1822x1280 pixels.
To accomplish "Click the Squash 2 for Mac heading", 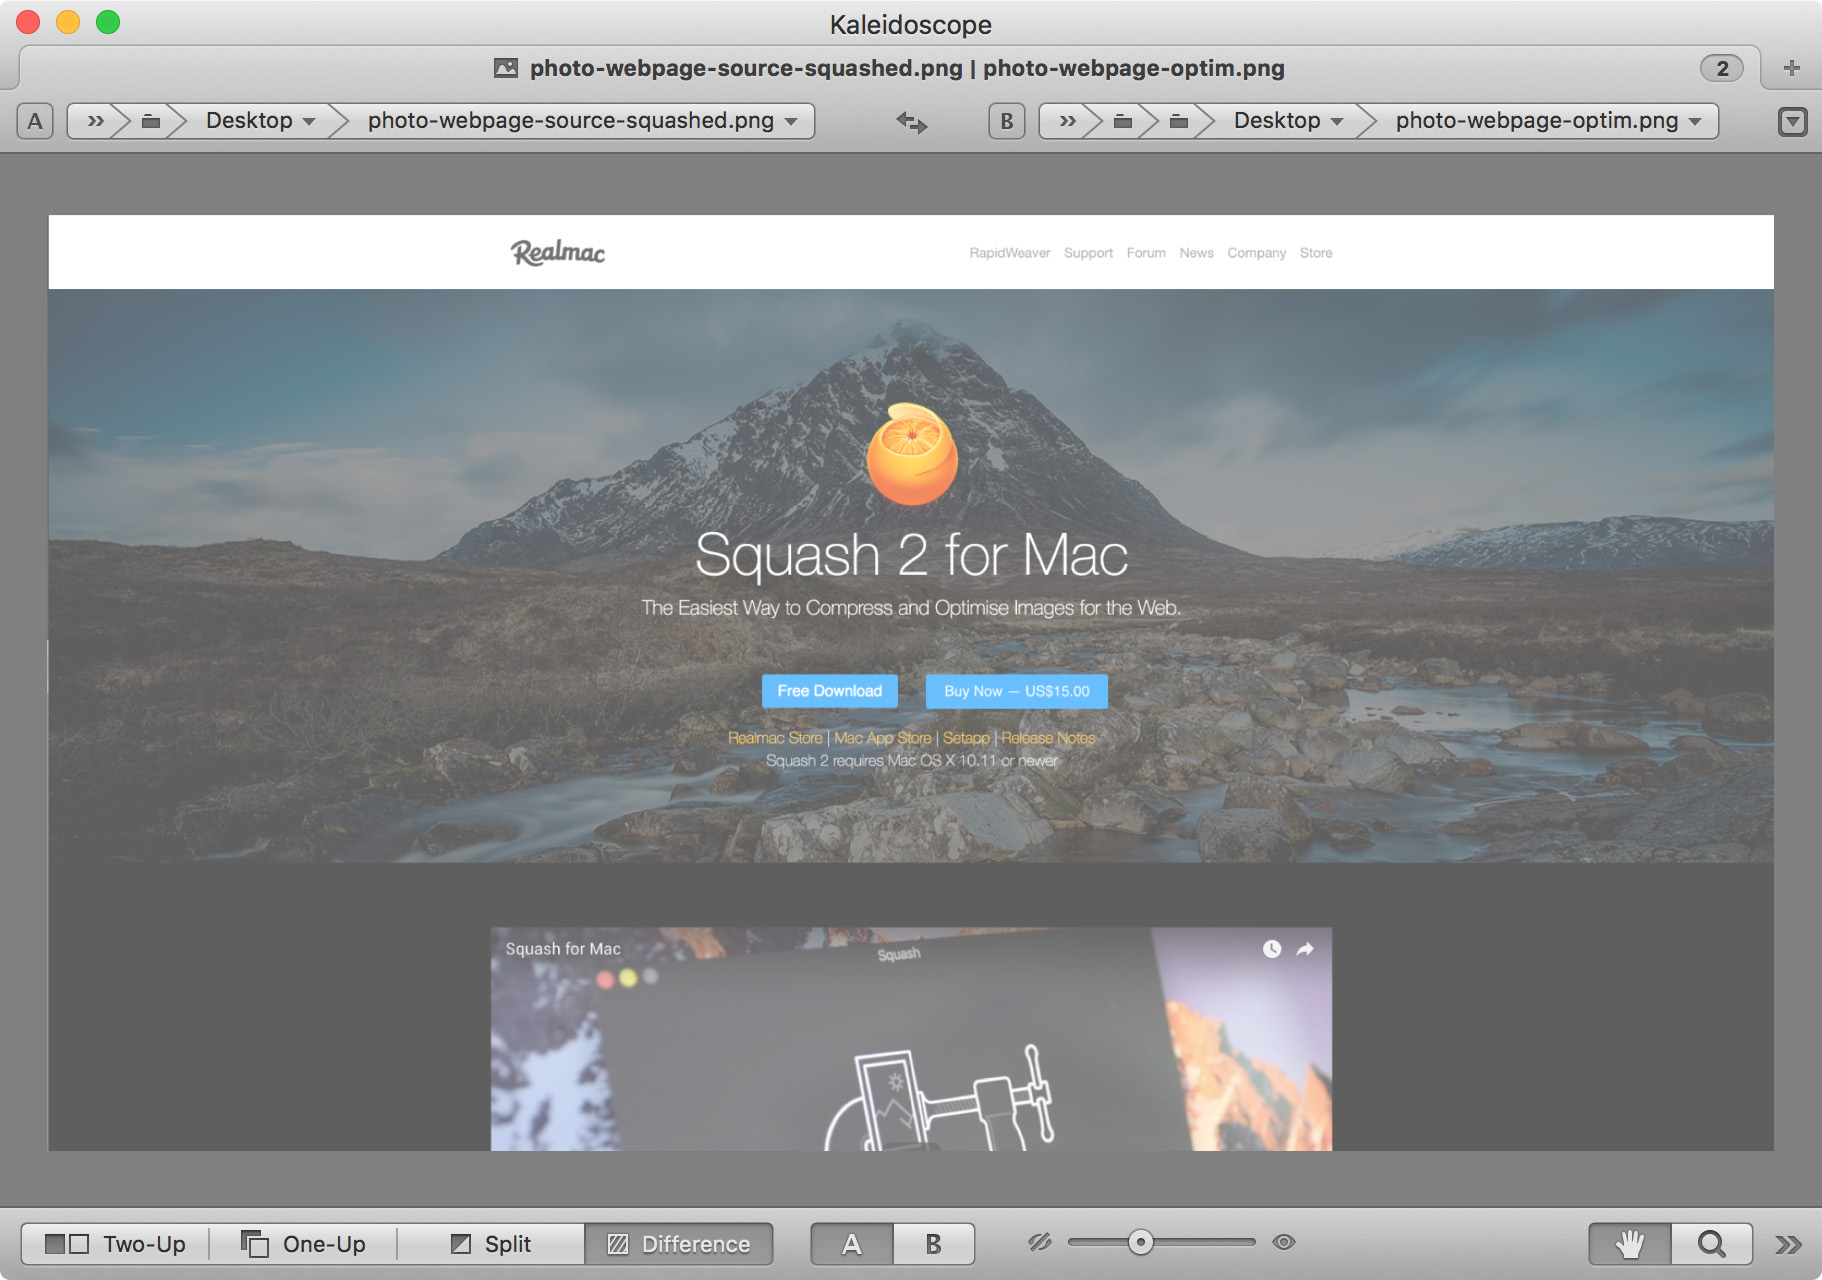I will point(911,555).
